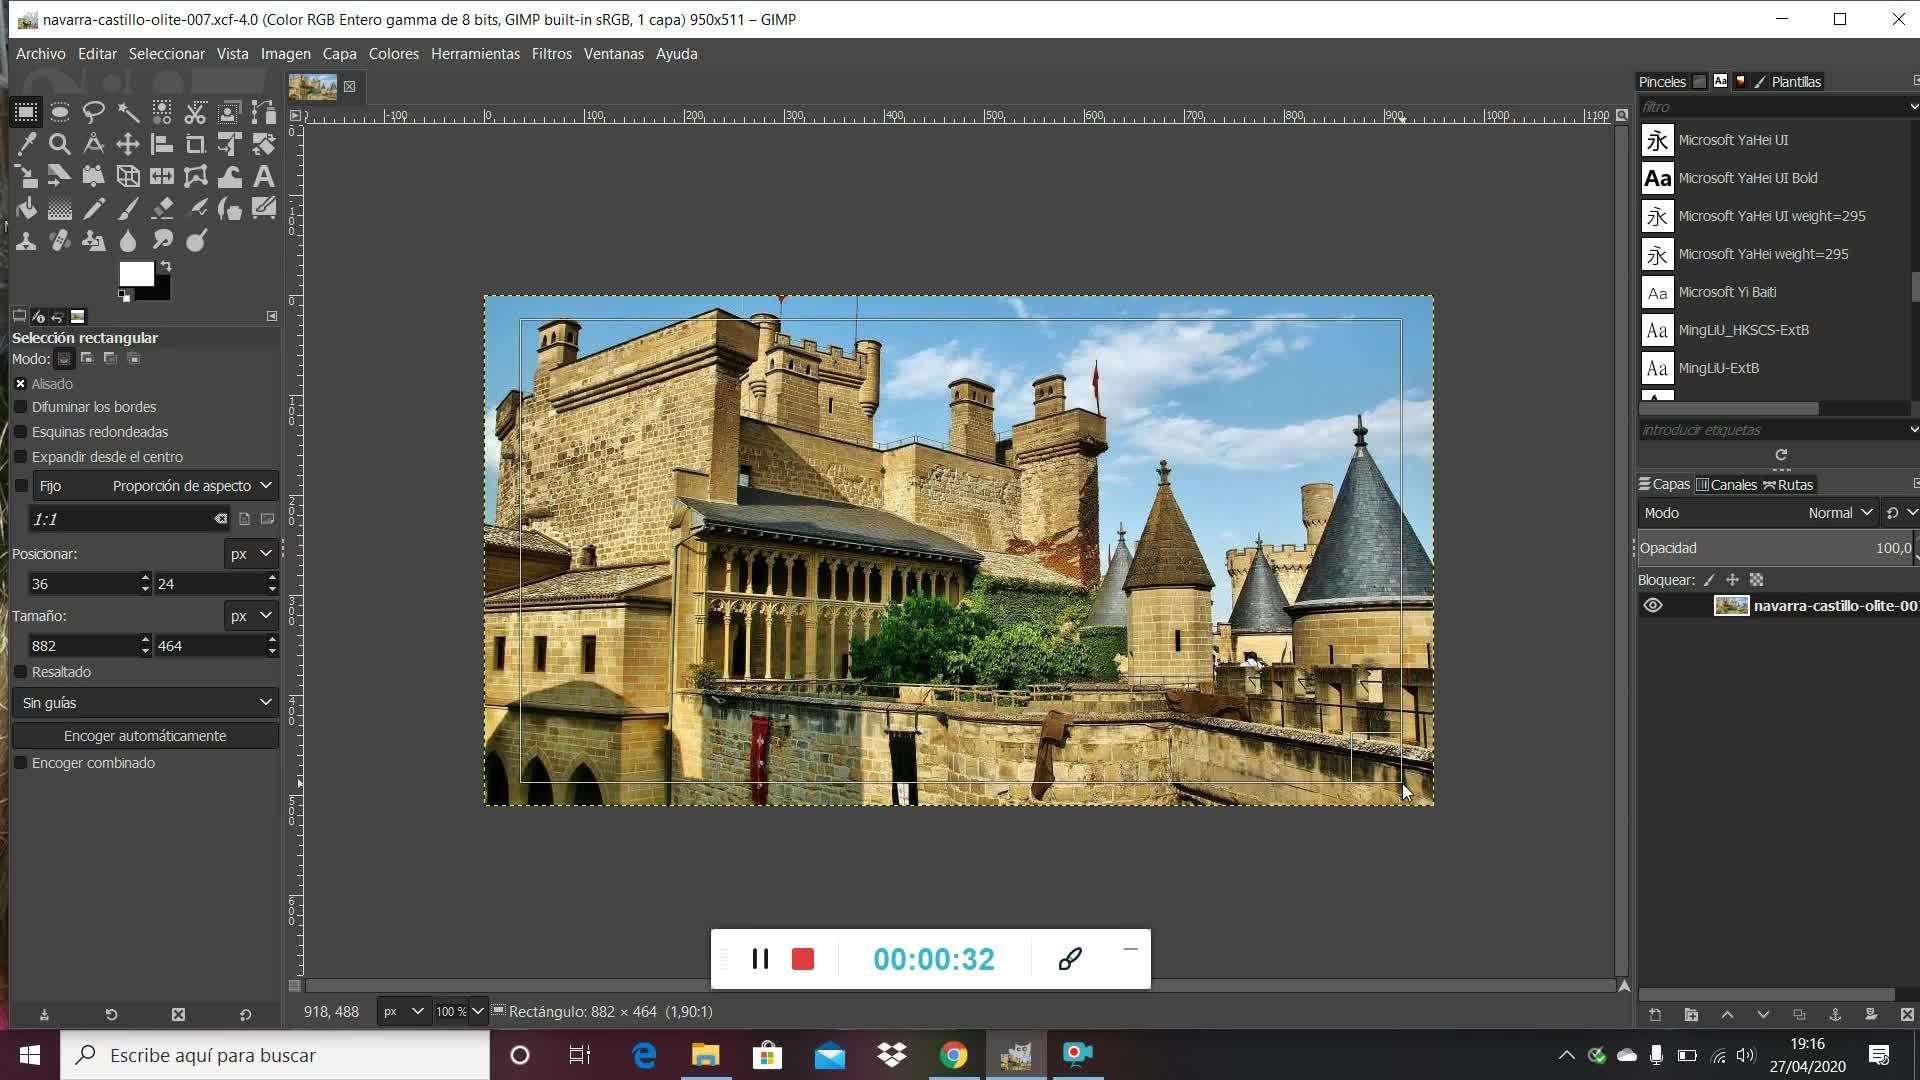Hide the navarra-castillo-olite layer with eye icon
1920x1080 pixels.
coord(1653,606)
